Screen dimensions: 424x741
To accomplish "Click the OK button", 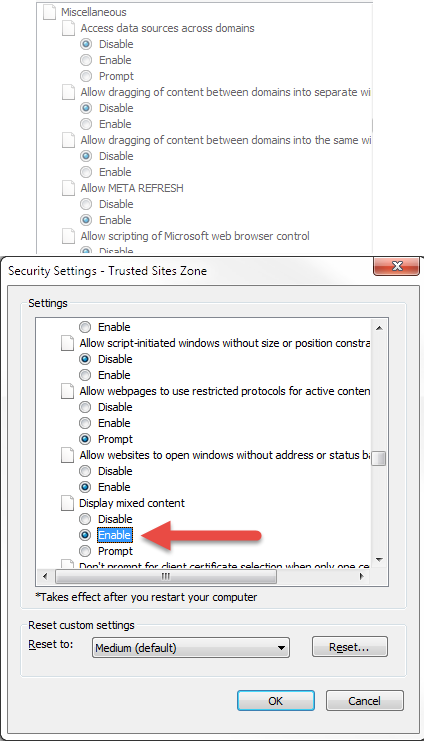I will (276, 700).
